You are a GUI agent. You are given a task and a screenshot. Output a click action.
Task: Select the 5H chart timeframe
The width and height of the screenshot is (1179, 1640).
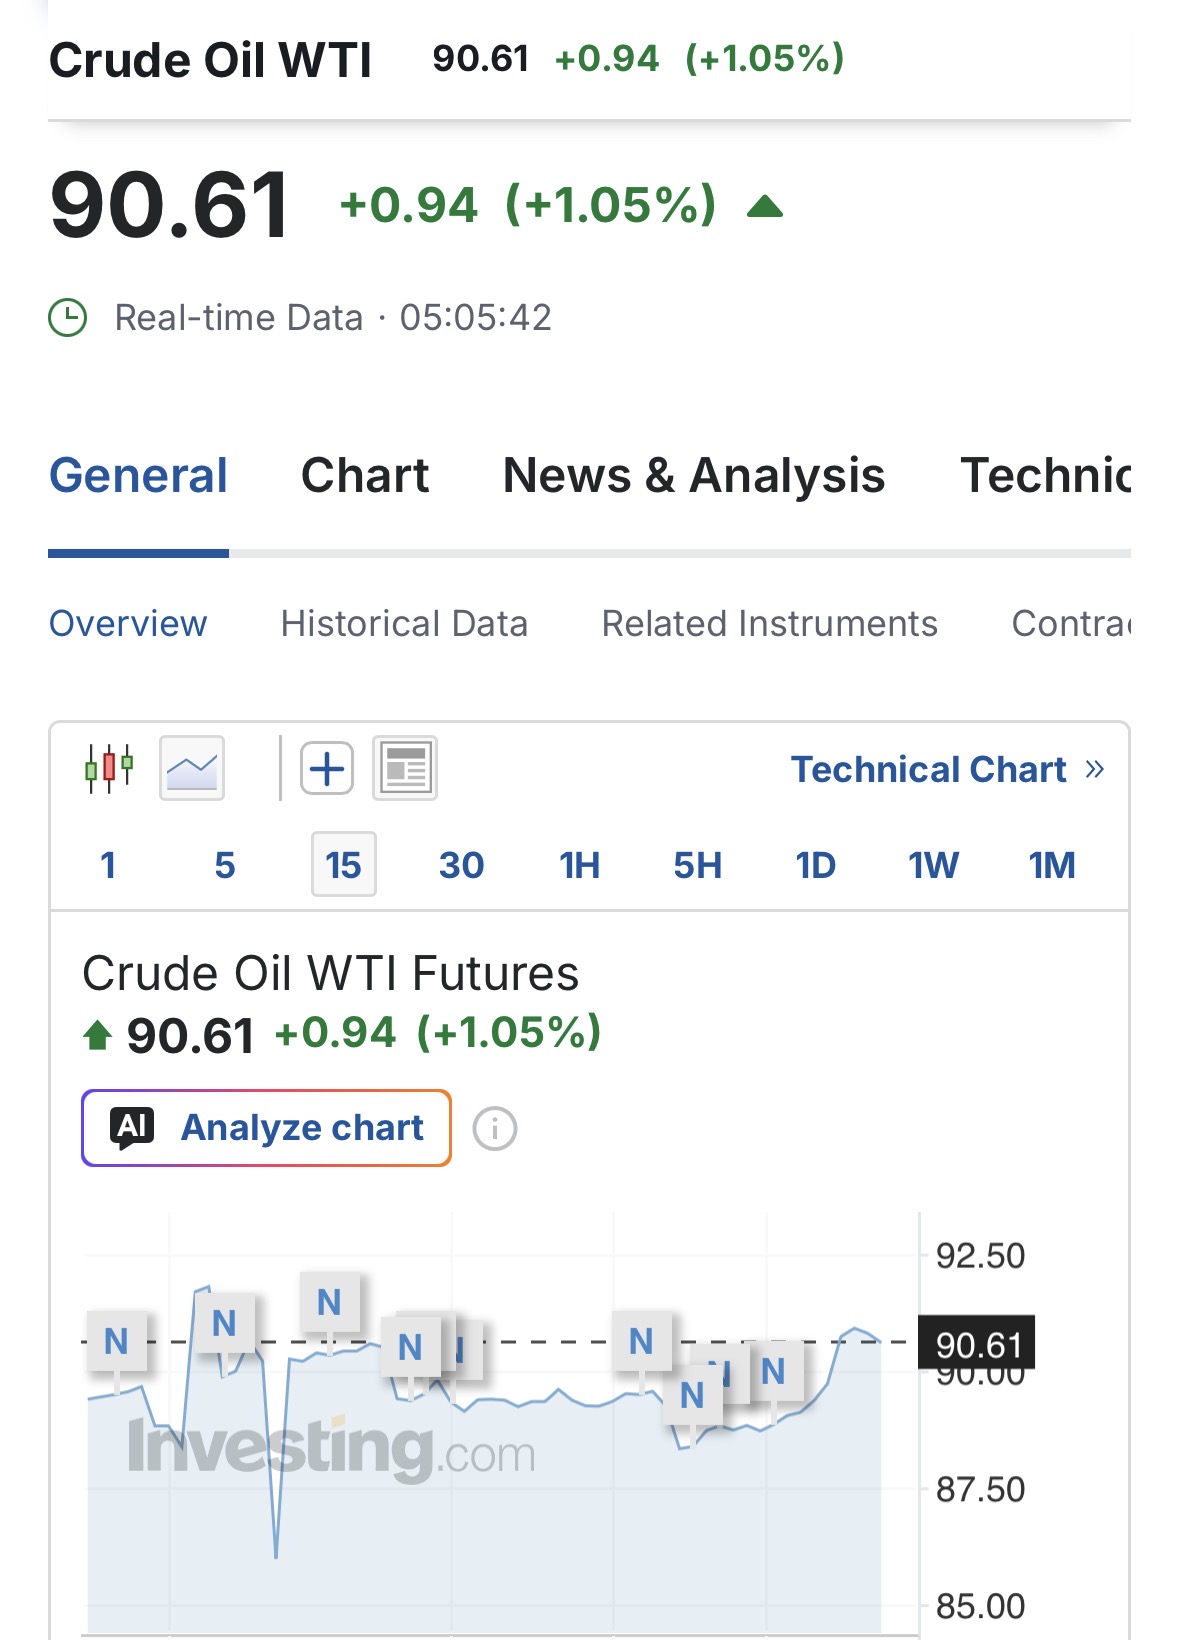coord(697,865)
